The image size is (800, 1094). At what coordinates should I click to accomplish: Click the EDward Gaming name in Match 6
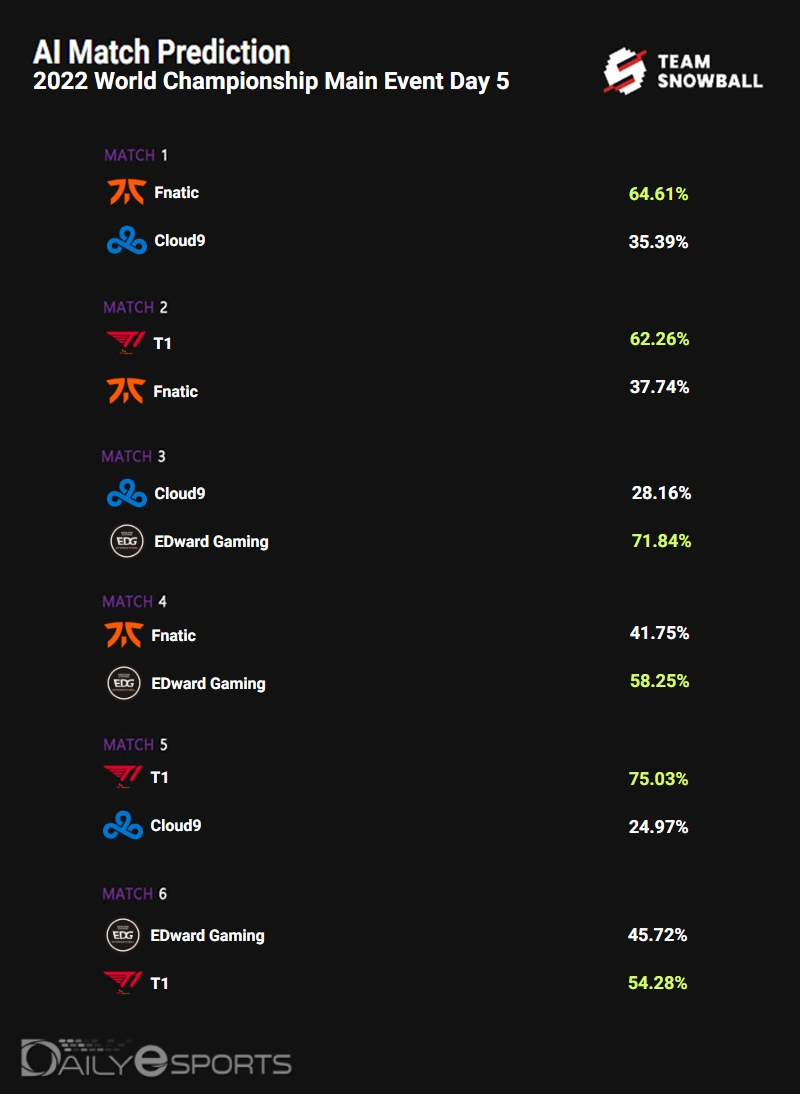point(207,936)
